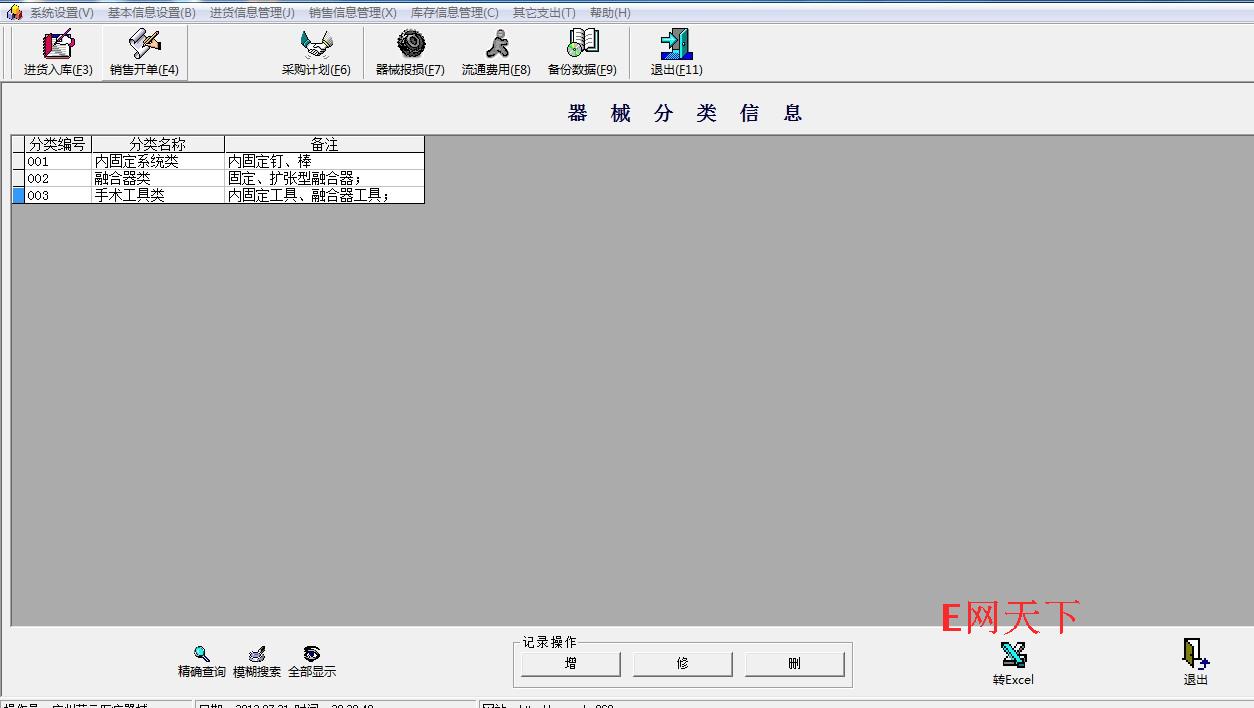The height and width of the screenshot is (708, 1254).
Task: Open the 库存信息管理(C) menu
Action: 455,13
